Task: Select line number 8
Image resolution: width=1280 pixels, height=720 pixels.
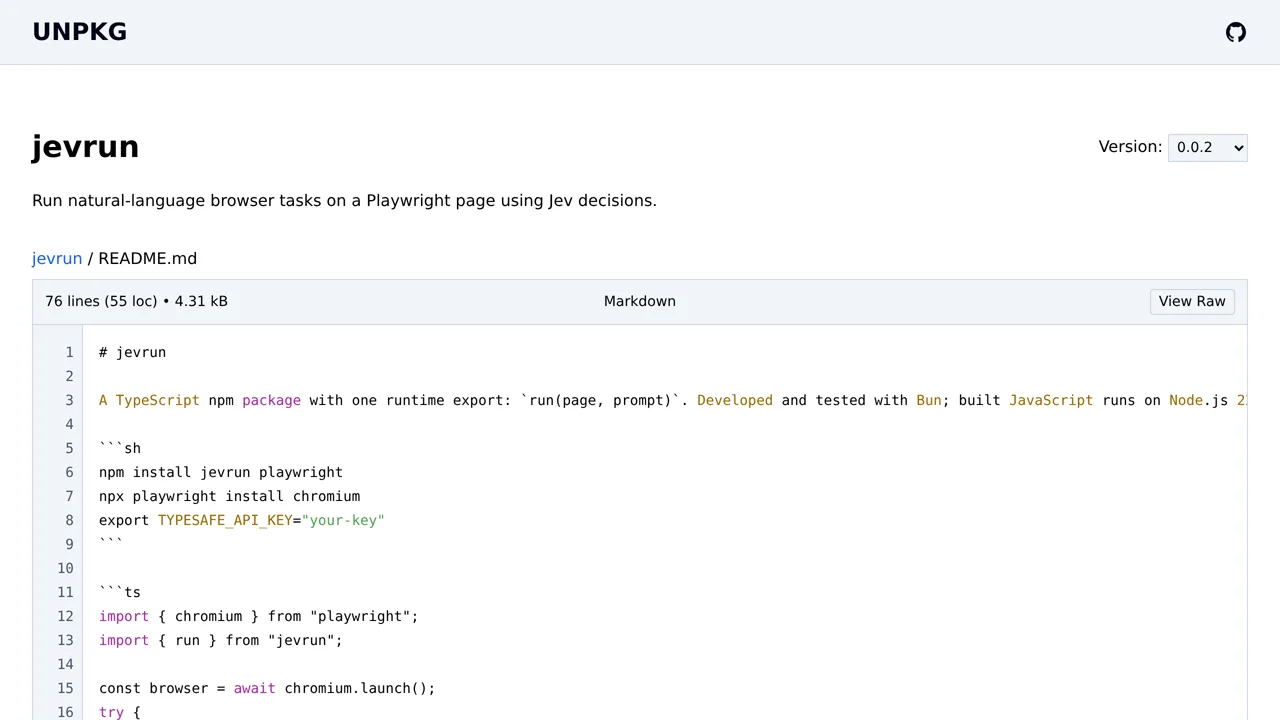Action: [x=70, y=520]
